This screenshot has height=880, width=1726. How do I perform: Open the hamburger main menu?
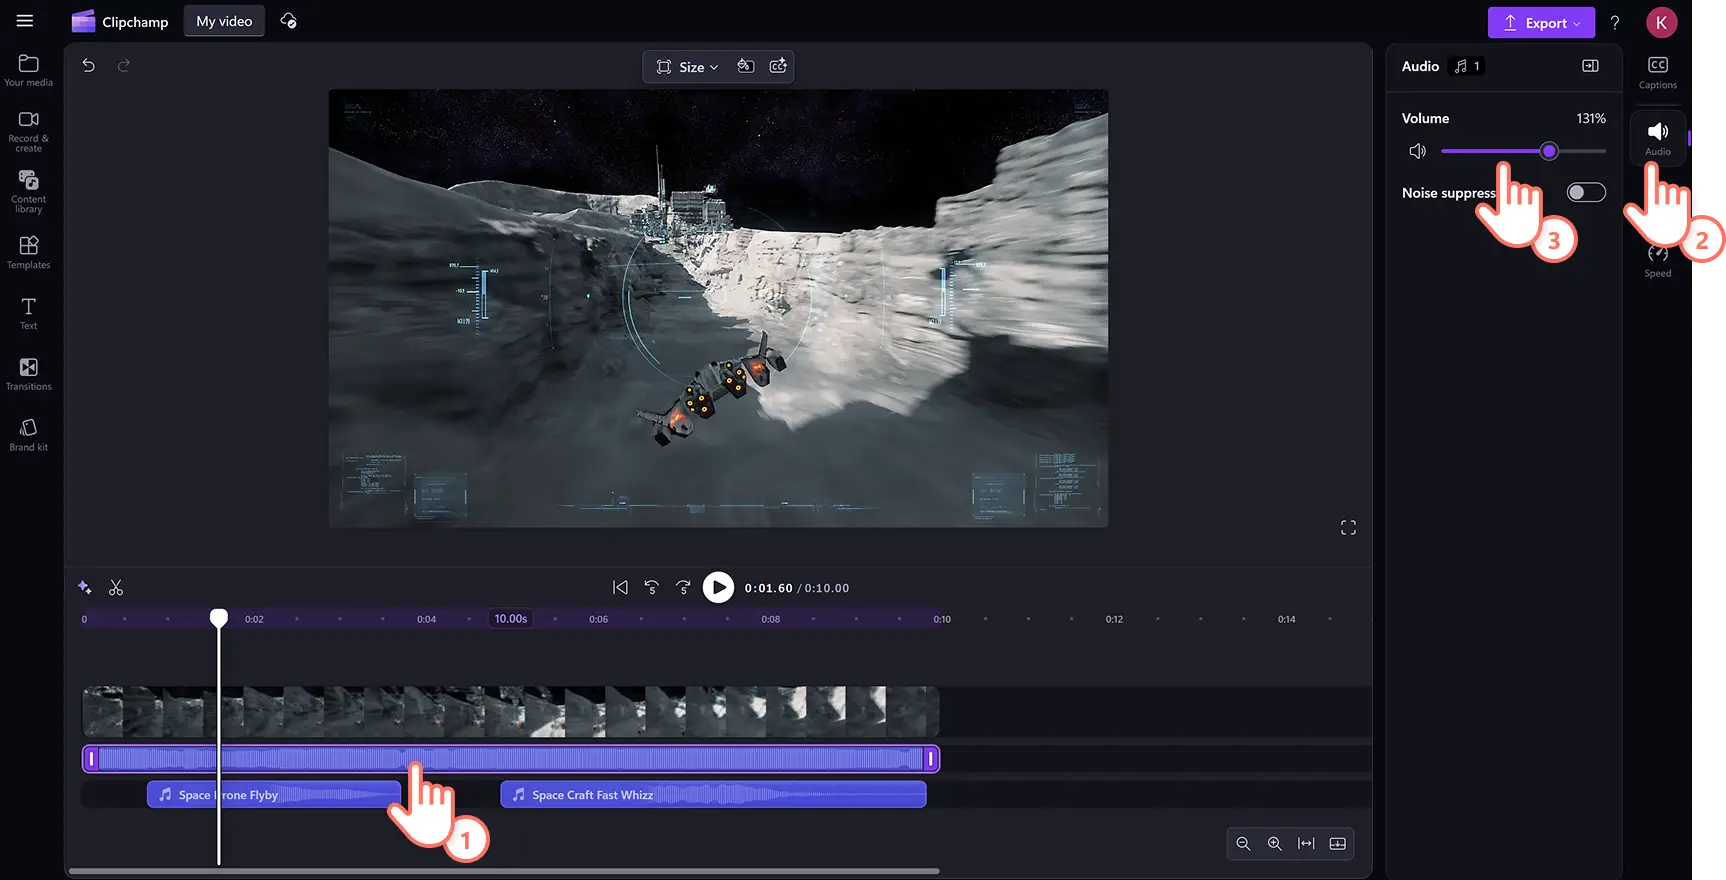[25, 21]
